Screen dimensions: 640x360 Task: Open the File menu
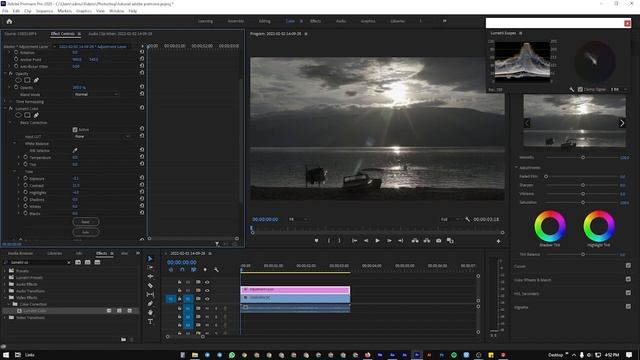[5, 11]
